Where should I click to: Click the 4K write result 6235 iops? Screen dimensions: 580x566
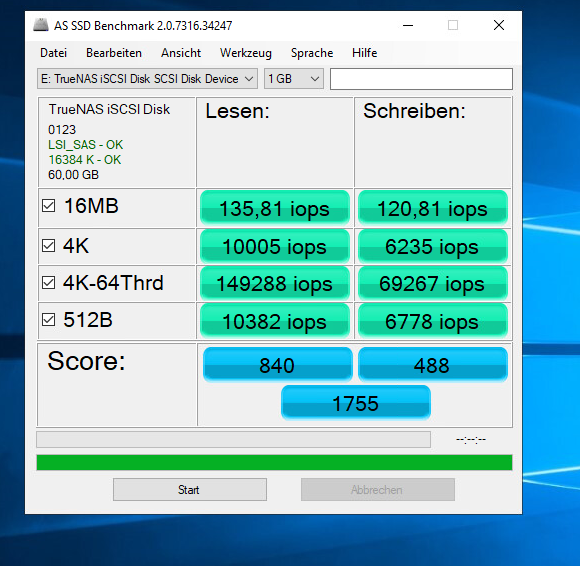[x=432, y=246]
